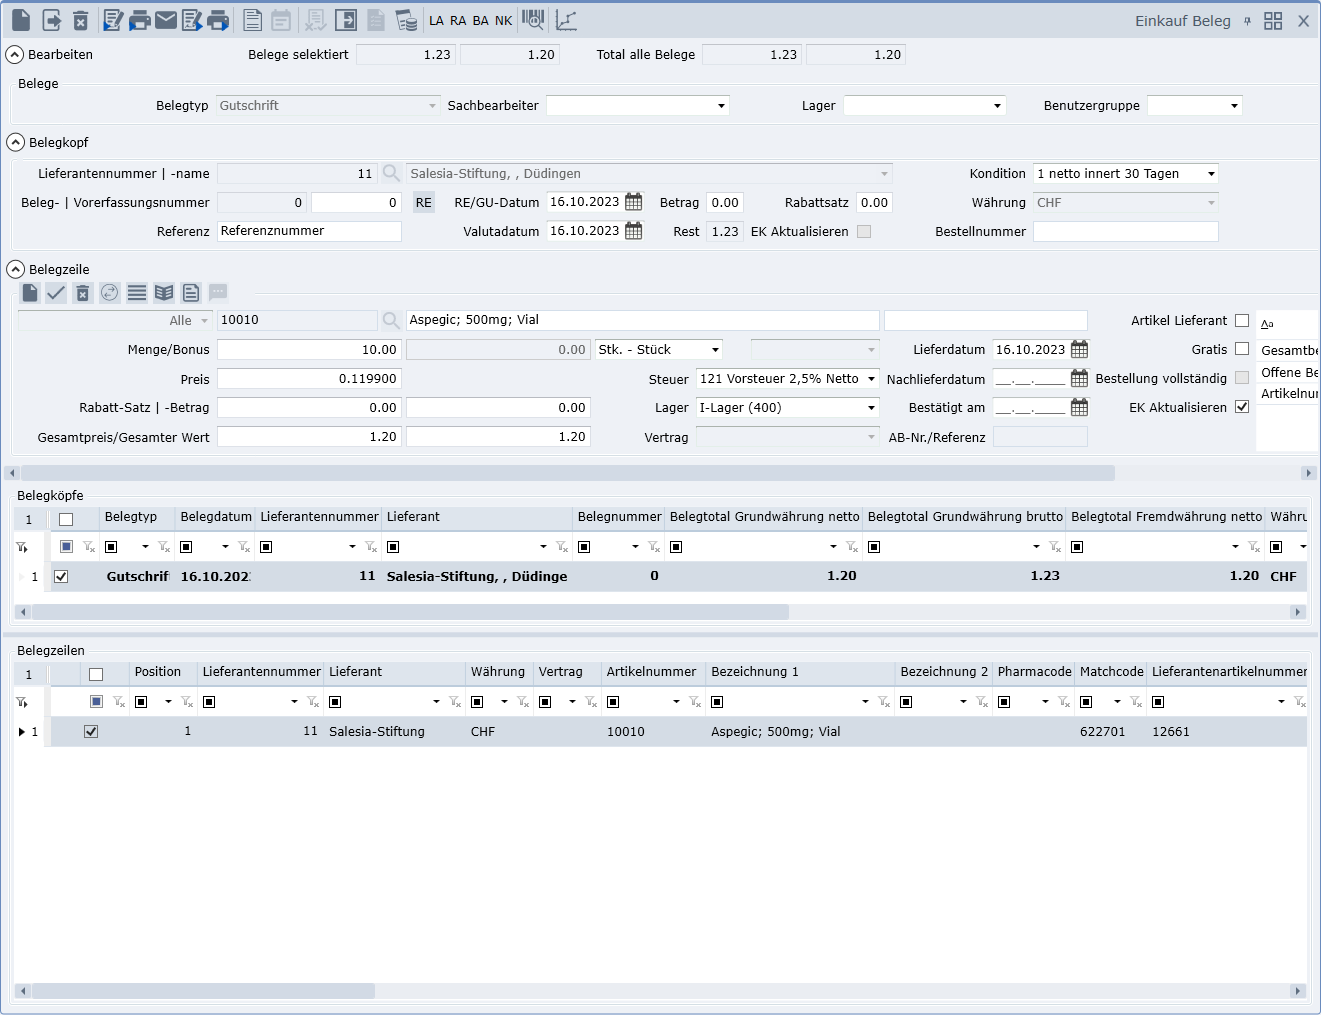The height and width of the screenshot is (1015, 1321).
Task: Sort by Belegdatum column header
Action: (x=216, y=517)
